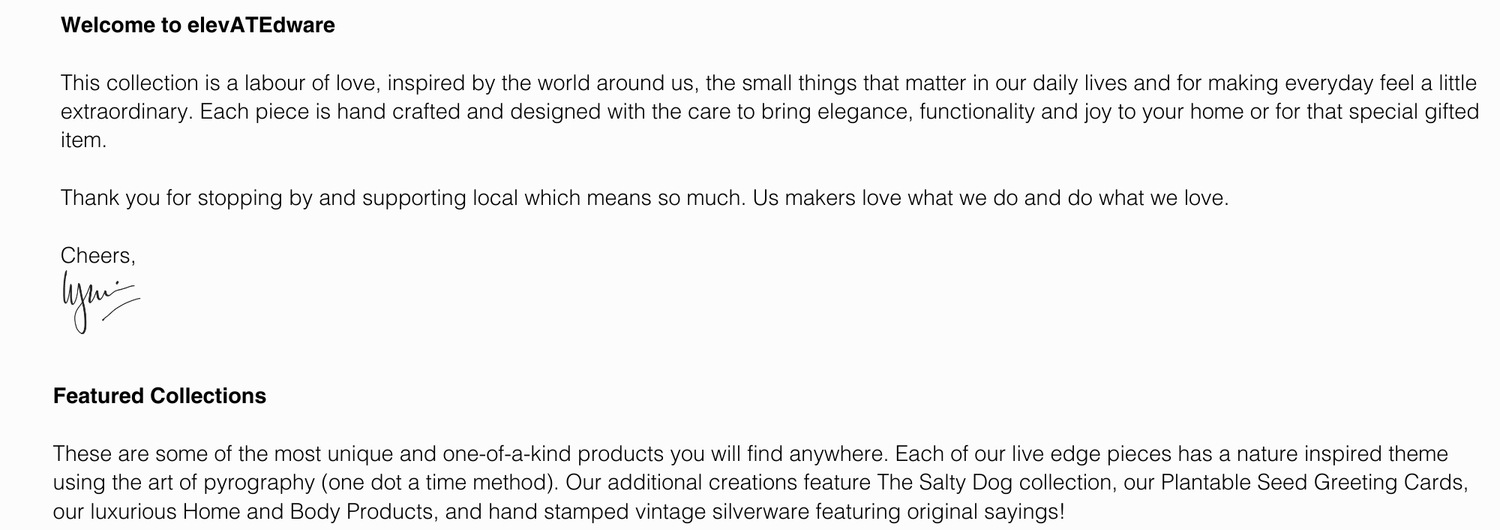Click the handwritten signature image
This screenshot has width=1500, height=530.
pyautogui.click(x=98, y=301)
